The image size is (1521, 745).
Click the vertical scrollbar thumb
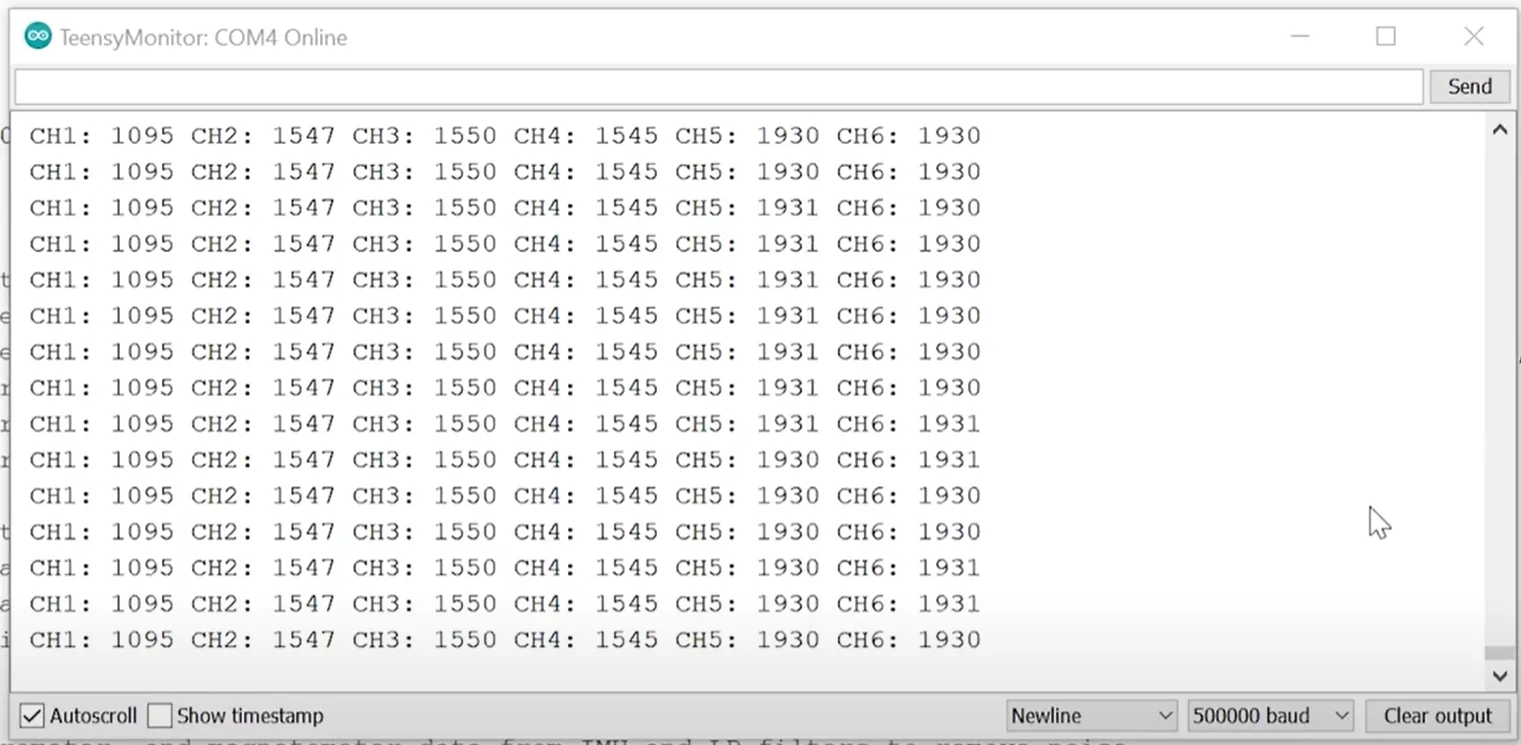tap(1499, 653)
